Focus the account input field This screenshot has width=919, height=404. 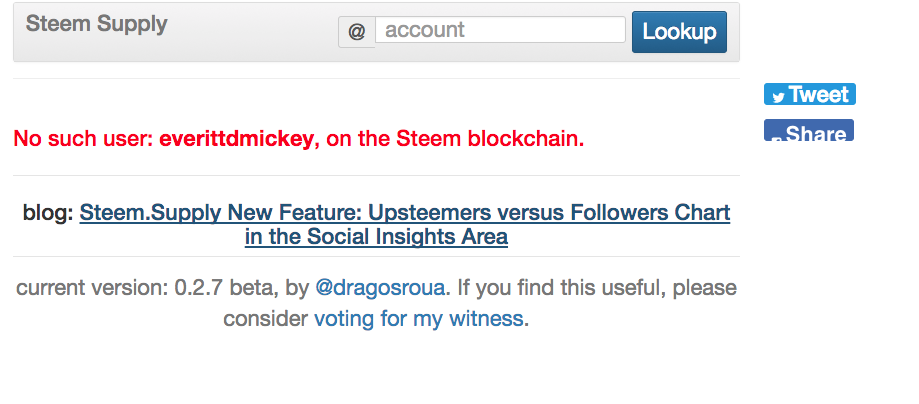501,29
